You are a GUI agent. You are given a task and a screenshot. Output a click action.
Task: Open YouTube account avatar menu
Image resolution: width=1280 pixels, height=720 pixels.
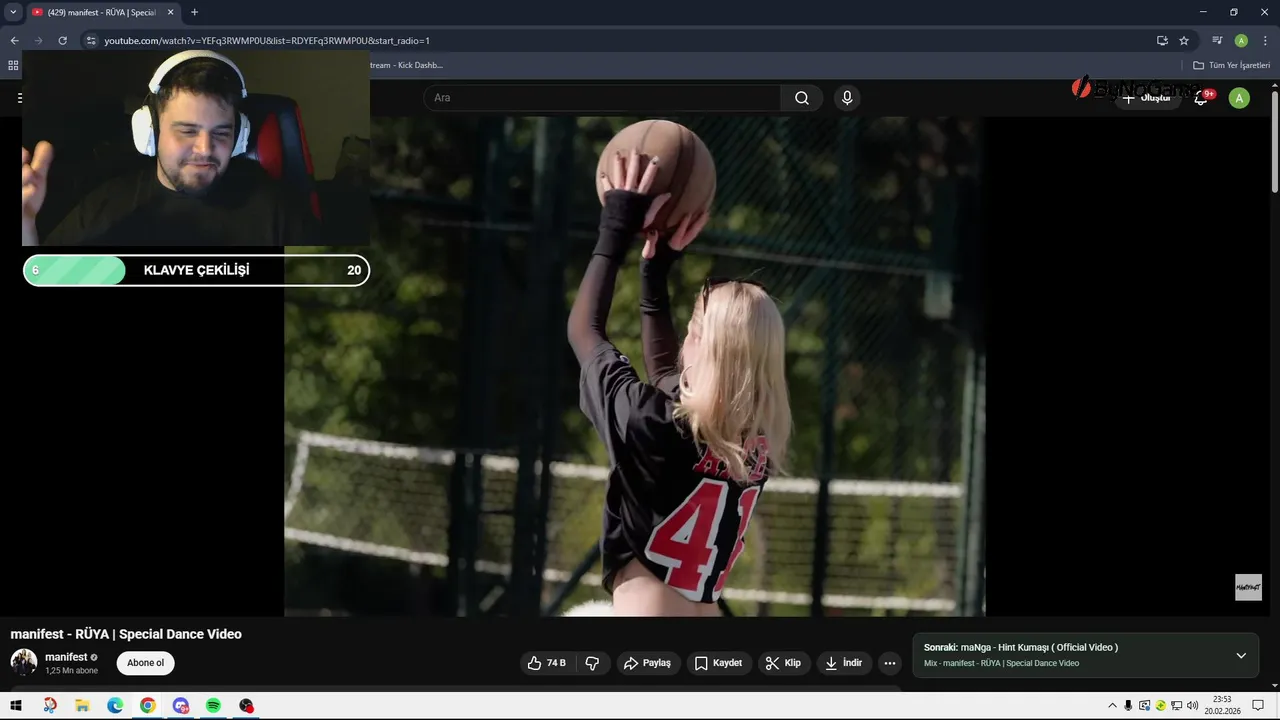[1239, 98]
